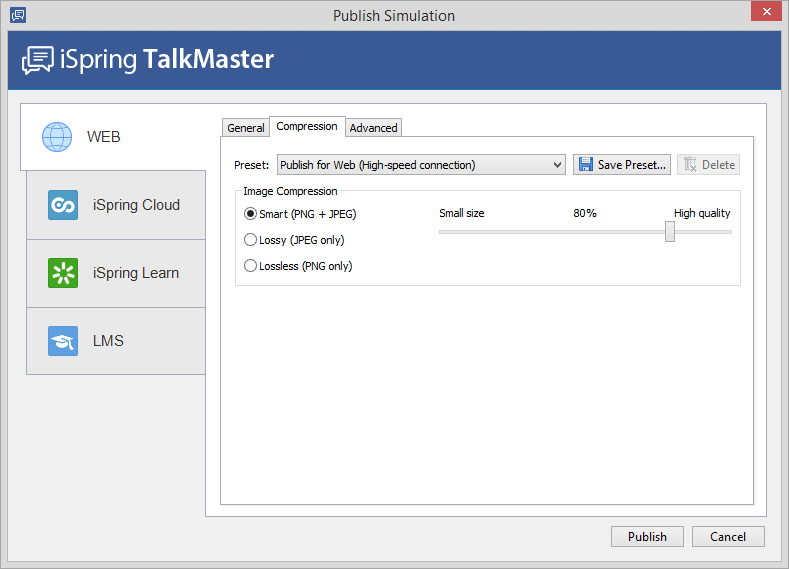
Task: Click the WEB globe icon
Action: pyautogui.click(x=57, y=136)
